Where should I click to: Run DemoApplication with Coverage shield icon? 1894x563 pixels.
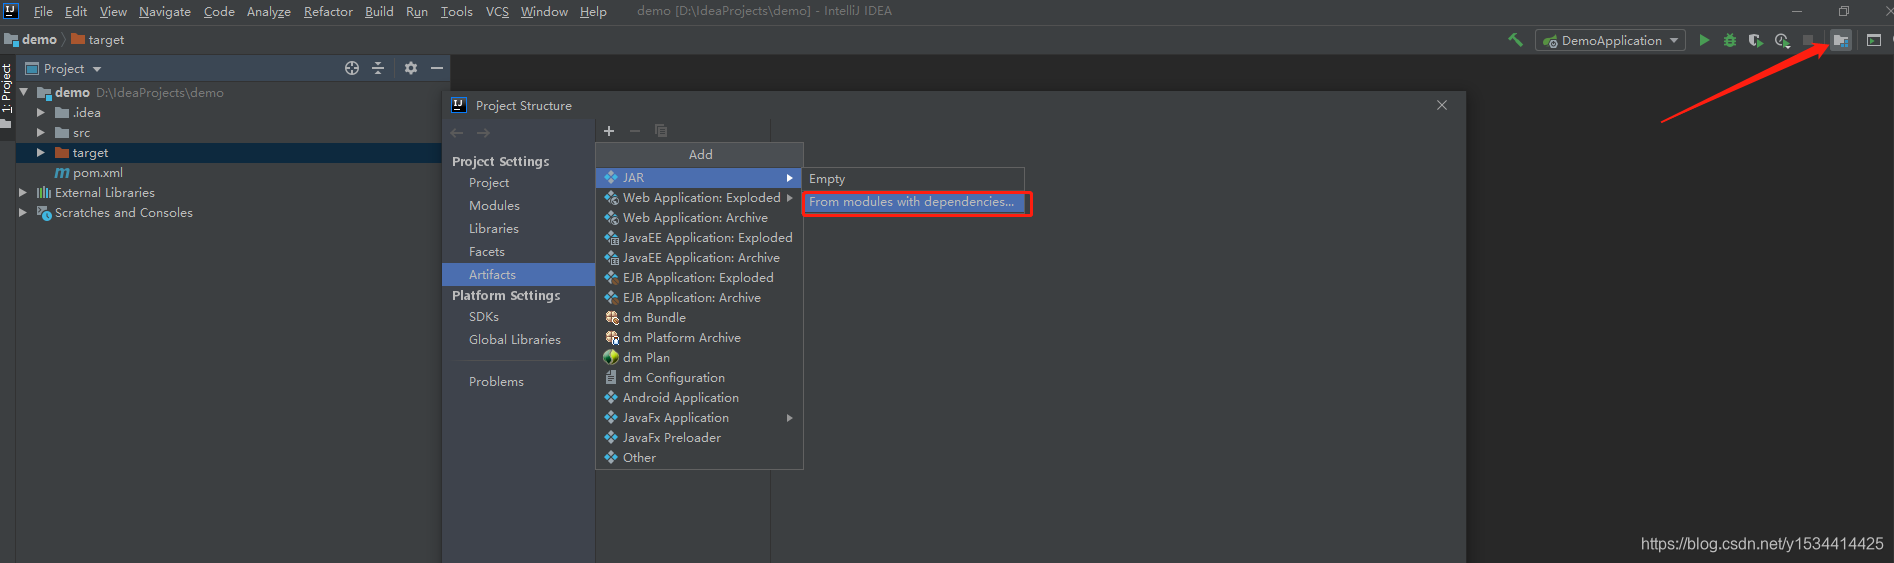click(1755, 40)
